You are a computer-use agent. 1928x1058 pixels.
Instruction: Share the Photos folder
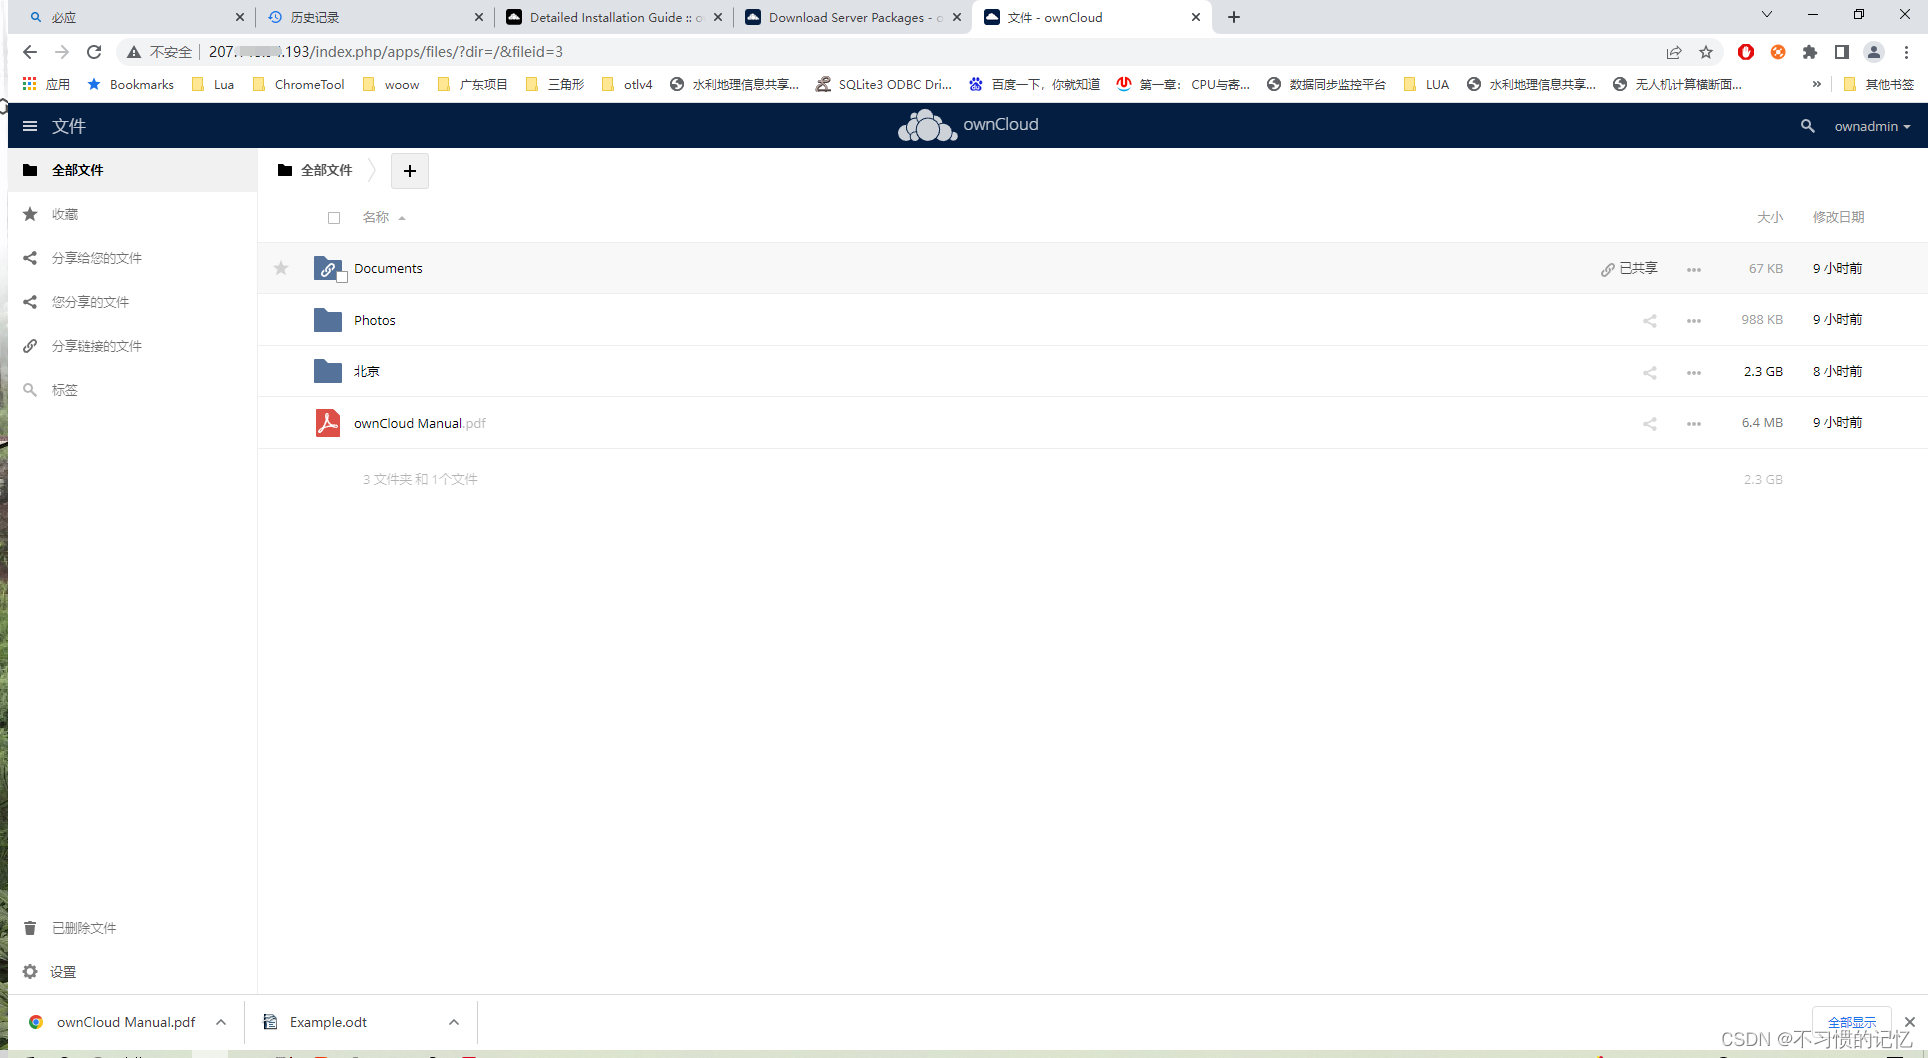tap(1650, 321)
